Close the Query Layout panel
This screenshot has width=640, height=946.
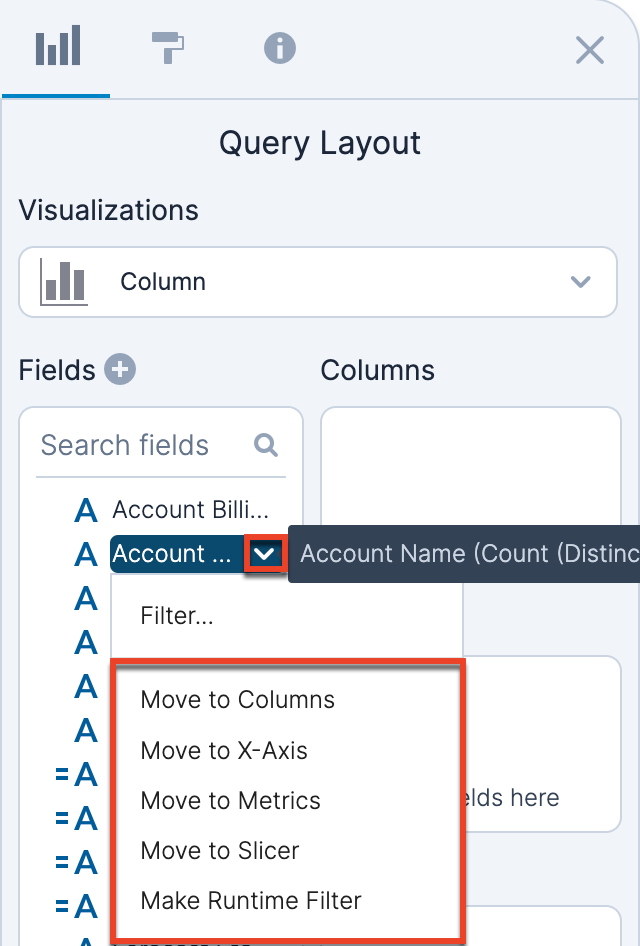590,50
